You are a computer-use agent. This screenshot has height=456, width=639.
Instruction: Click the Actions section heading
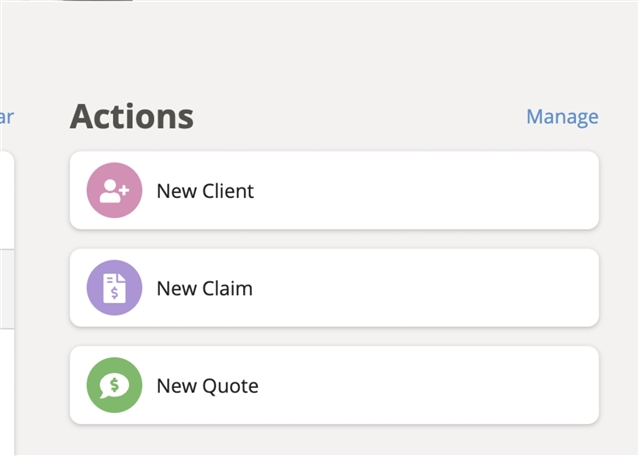(x=132, y=117)
